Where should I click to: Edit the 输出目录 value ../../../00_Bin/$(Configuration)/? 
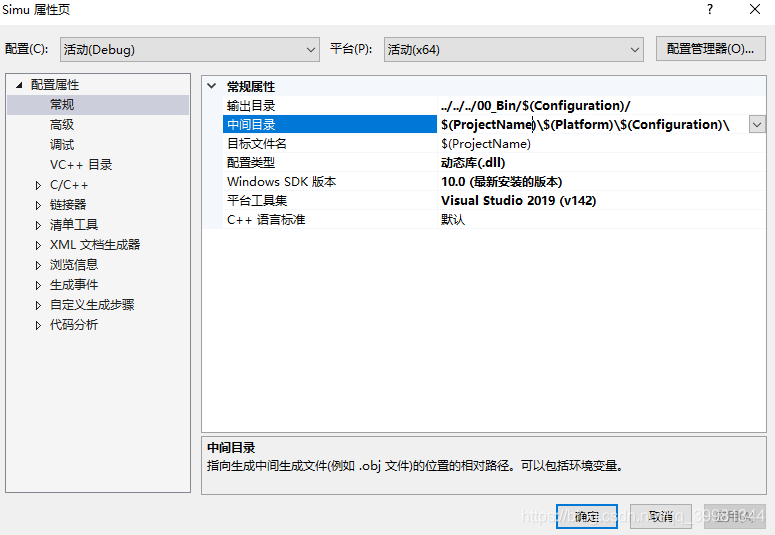(535, 105)
